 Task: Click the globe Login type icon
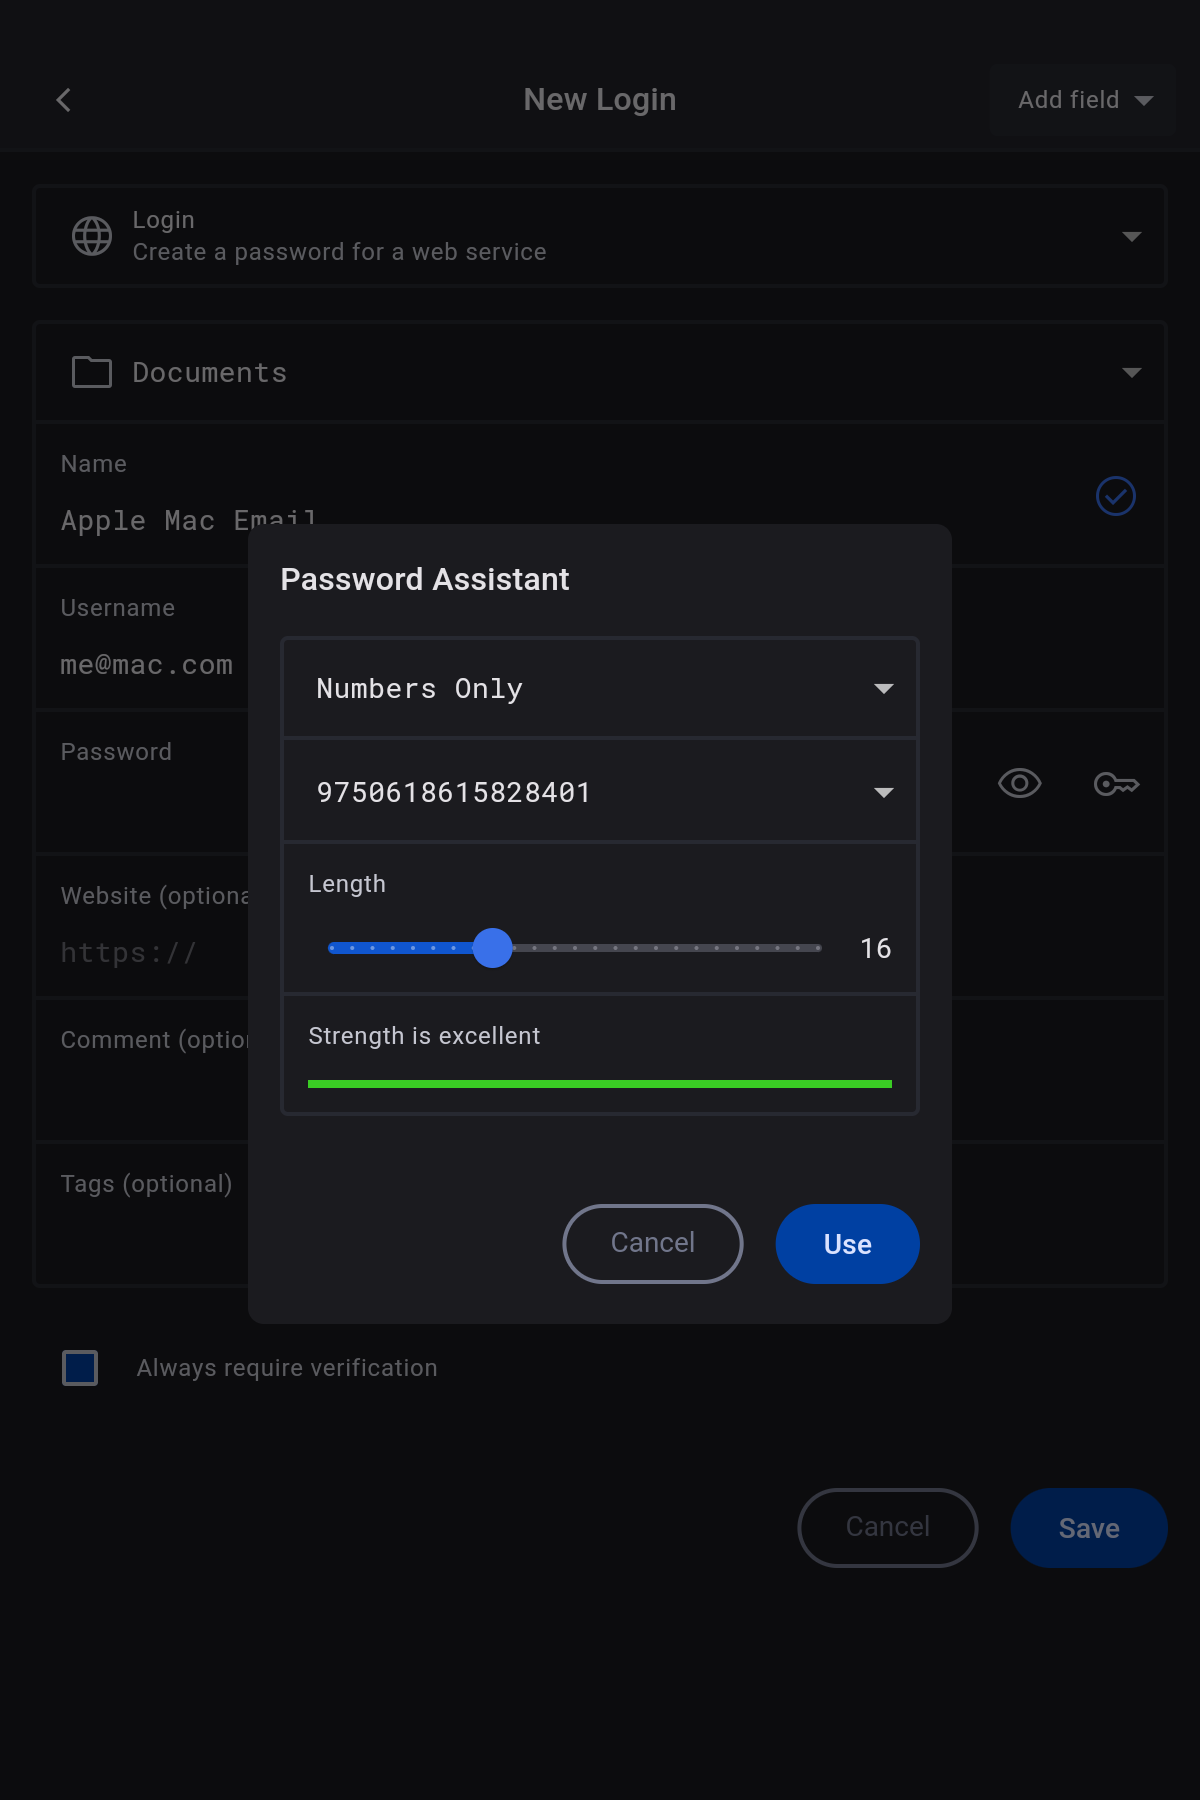click(x=92, y=236)
